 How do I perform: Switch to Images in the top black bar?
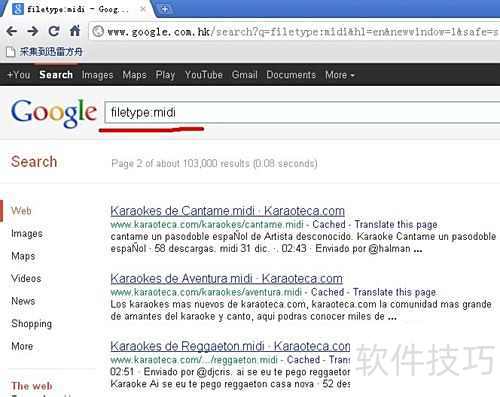coord(98,75)
